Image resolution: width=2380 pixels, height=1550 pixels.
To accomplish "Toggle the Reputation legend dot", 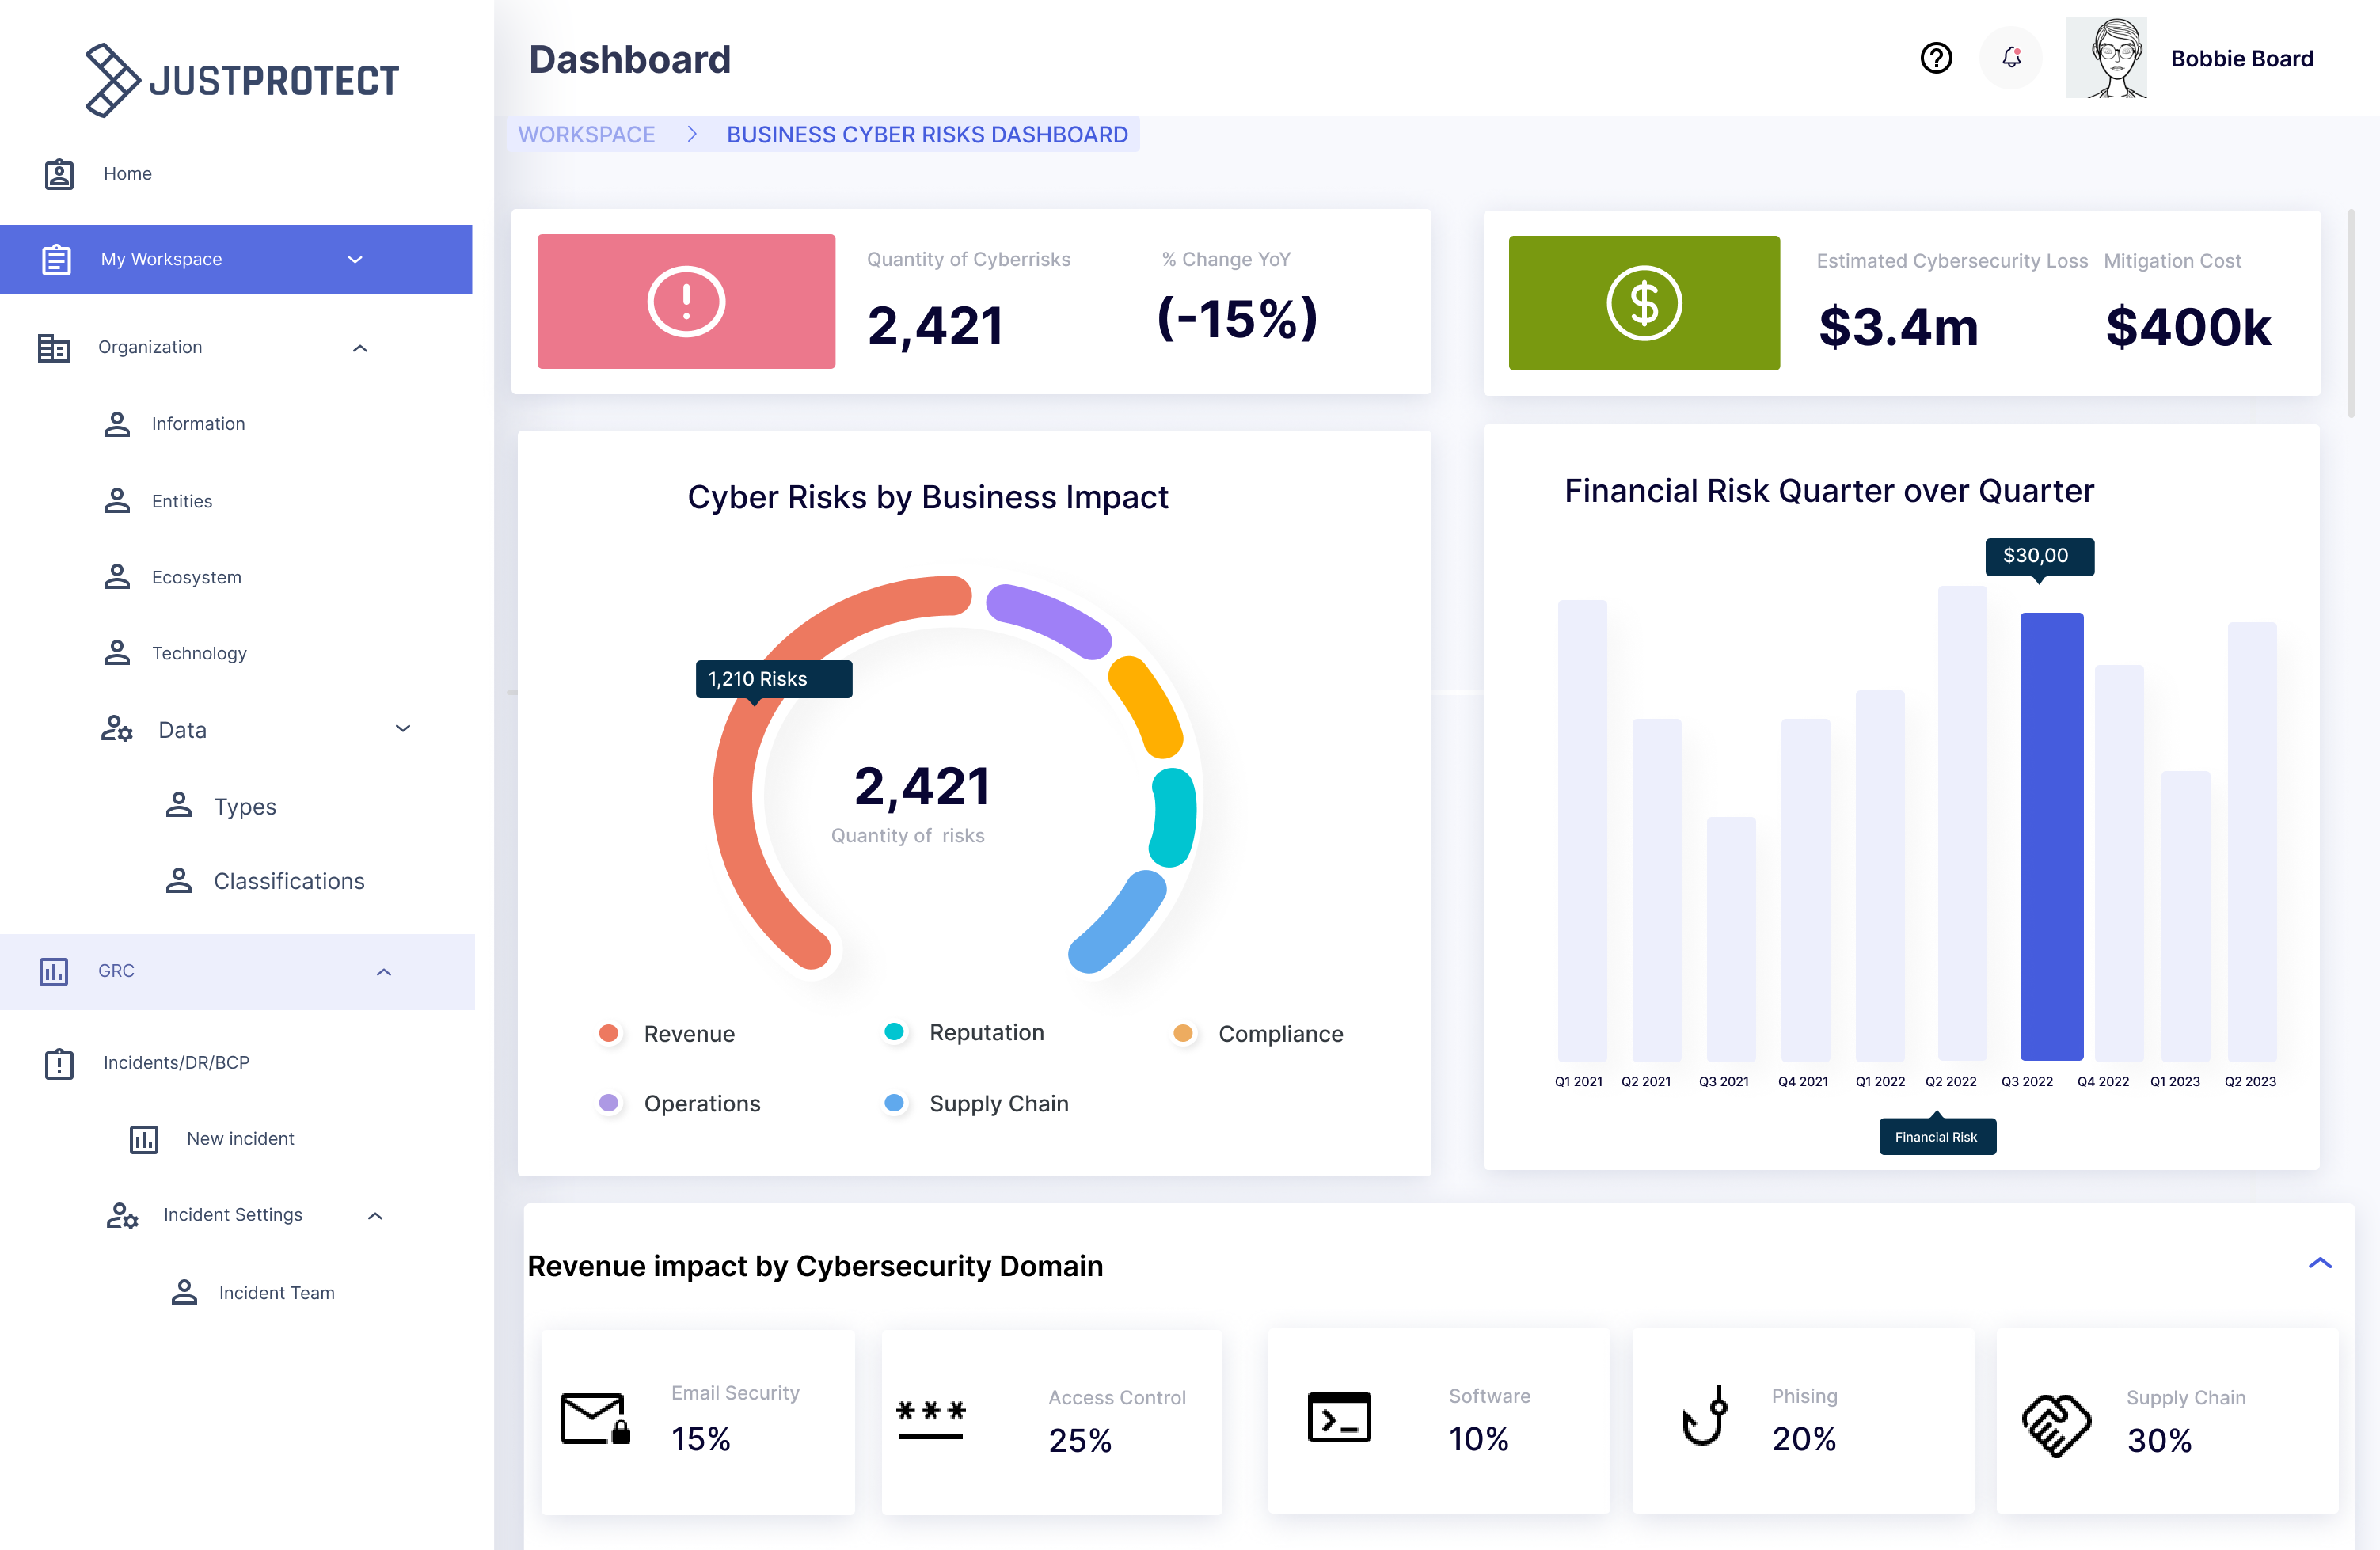I will [894, 1032].
